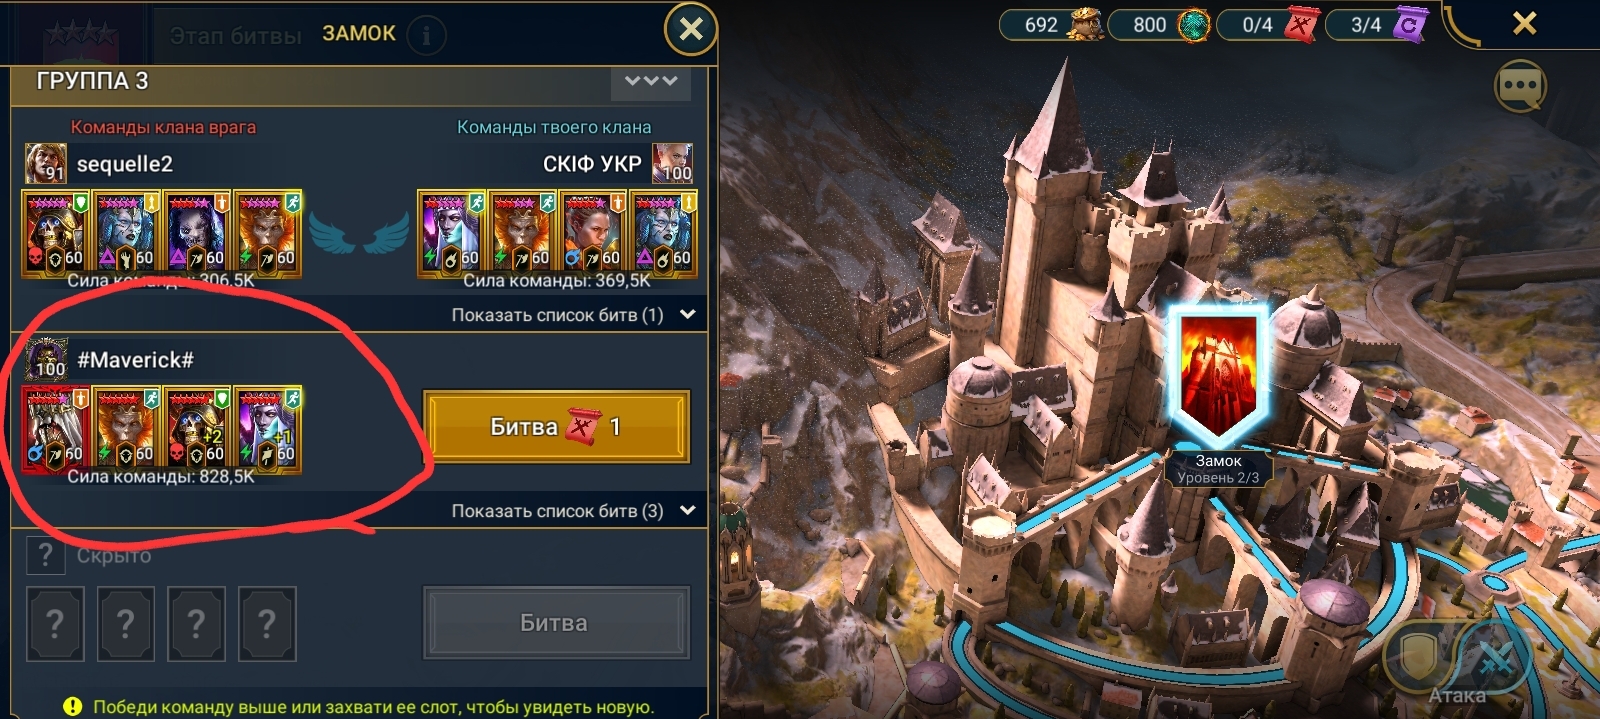Collapse ГРУППА 3 with triple chevron
1600x719 pixels.
tap(651, 81)
